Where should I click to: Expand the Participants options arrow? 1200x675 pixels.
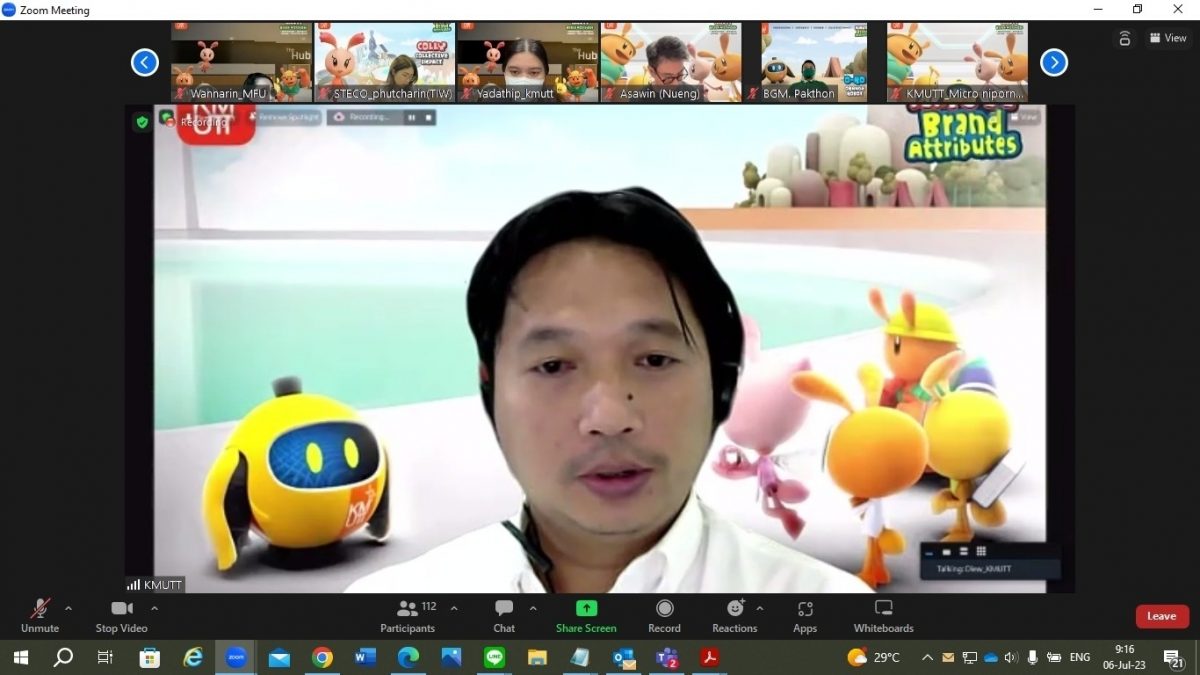(x=454, y=608)
